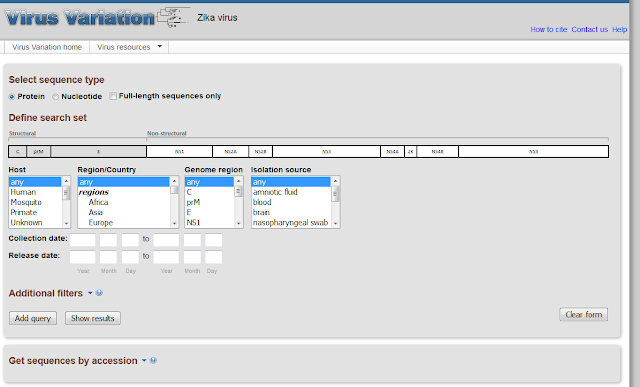Choose NS1 in Genome region list
This screenshot has height=387, width=640.
(x=209, y=222)
